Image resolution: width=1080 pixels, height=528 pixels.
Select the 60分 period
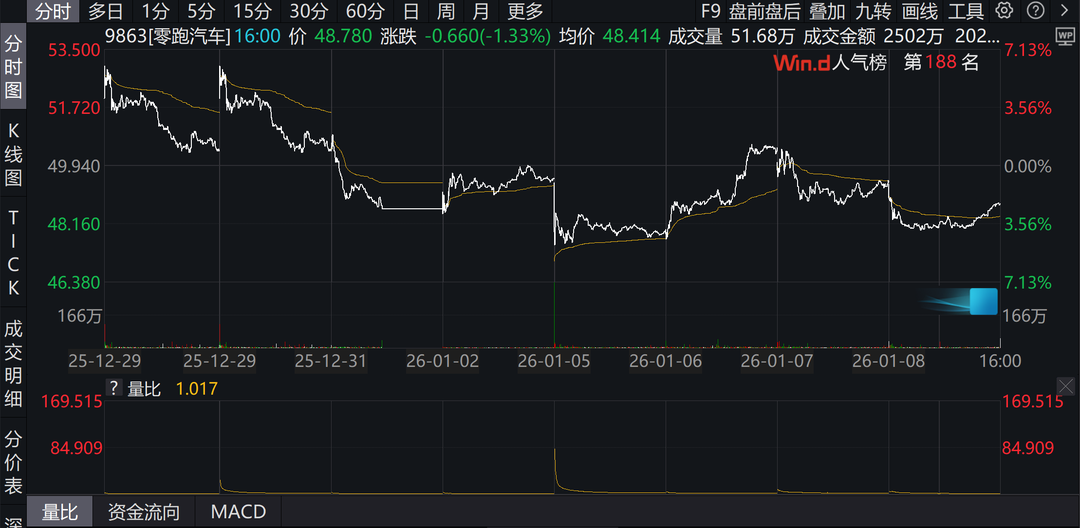(365, 11)
